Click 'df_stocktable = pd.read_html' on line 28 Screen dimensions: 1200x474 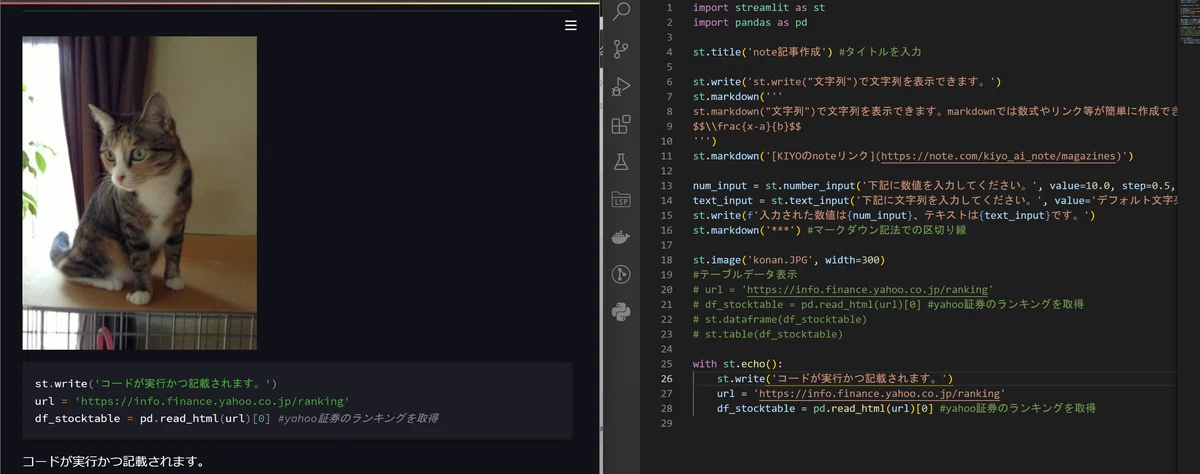point(906,409)
